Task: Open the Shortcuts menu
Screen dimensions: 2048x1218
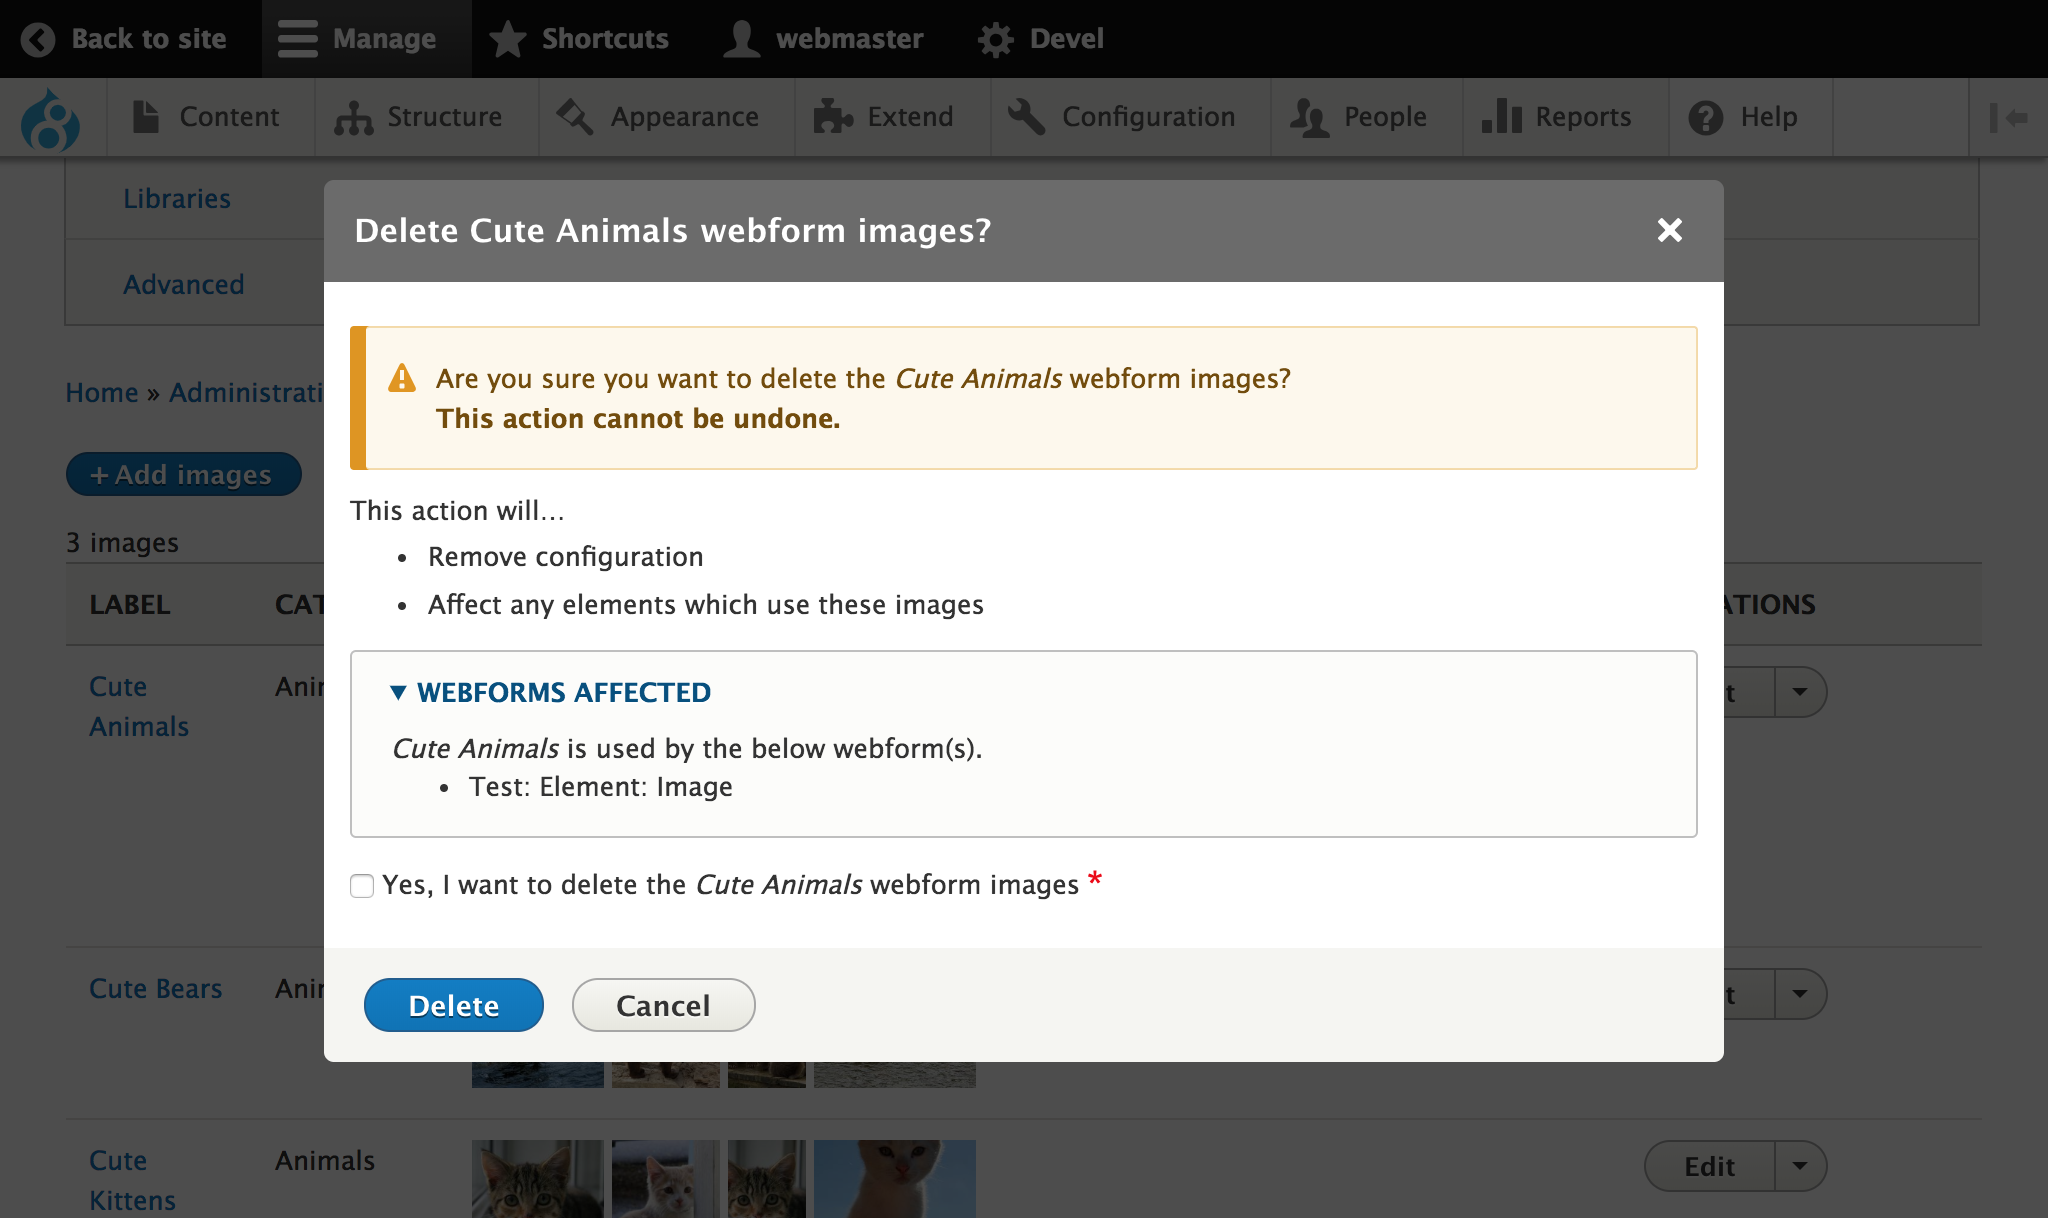Action: tap(580, 38)
